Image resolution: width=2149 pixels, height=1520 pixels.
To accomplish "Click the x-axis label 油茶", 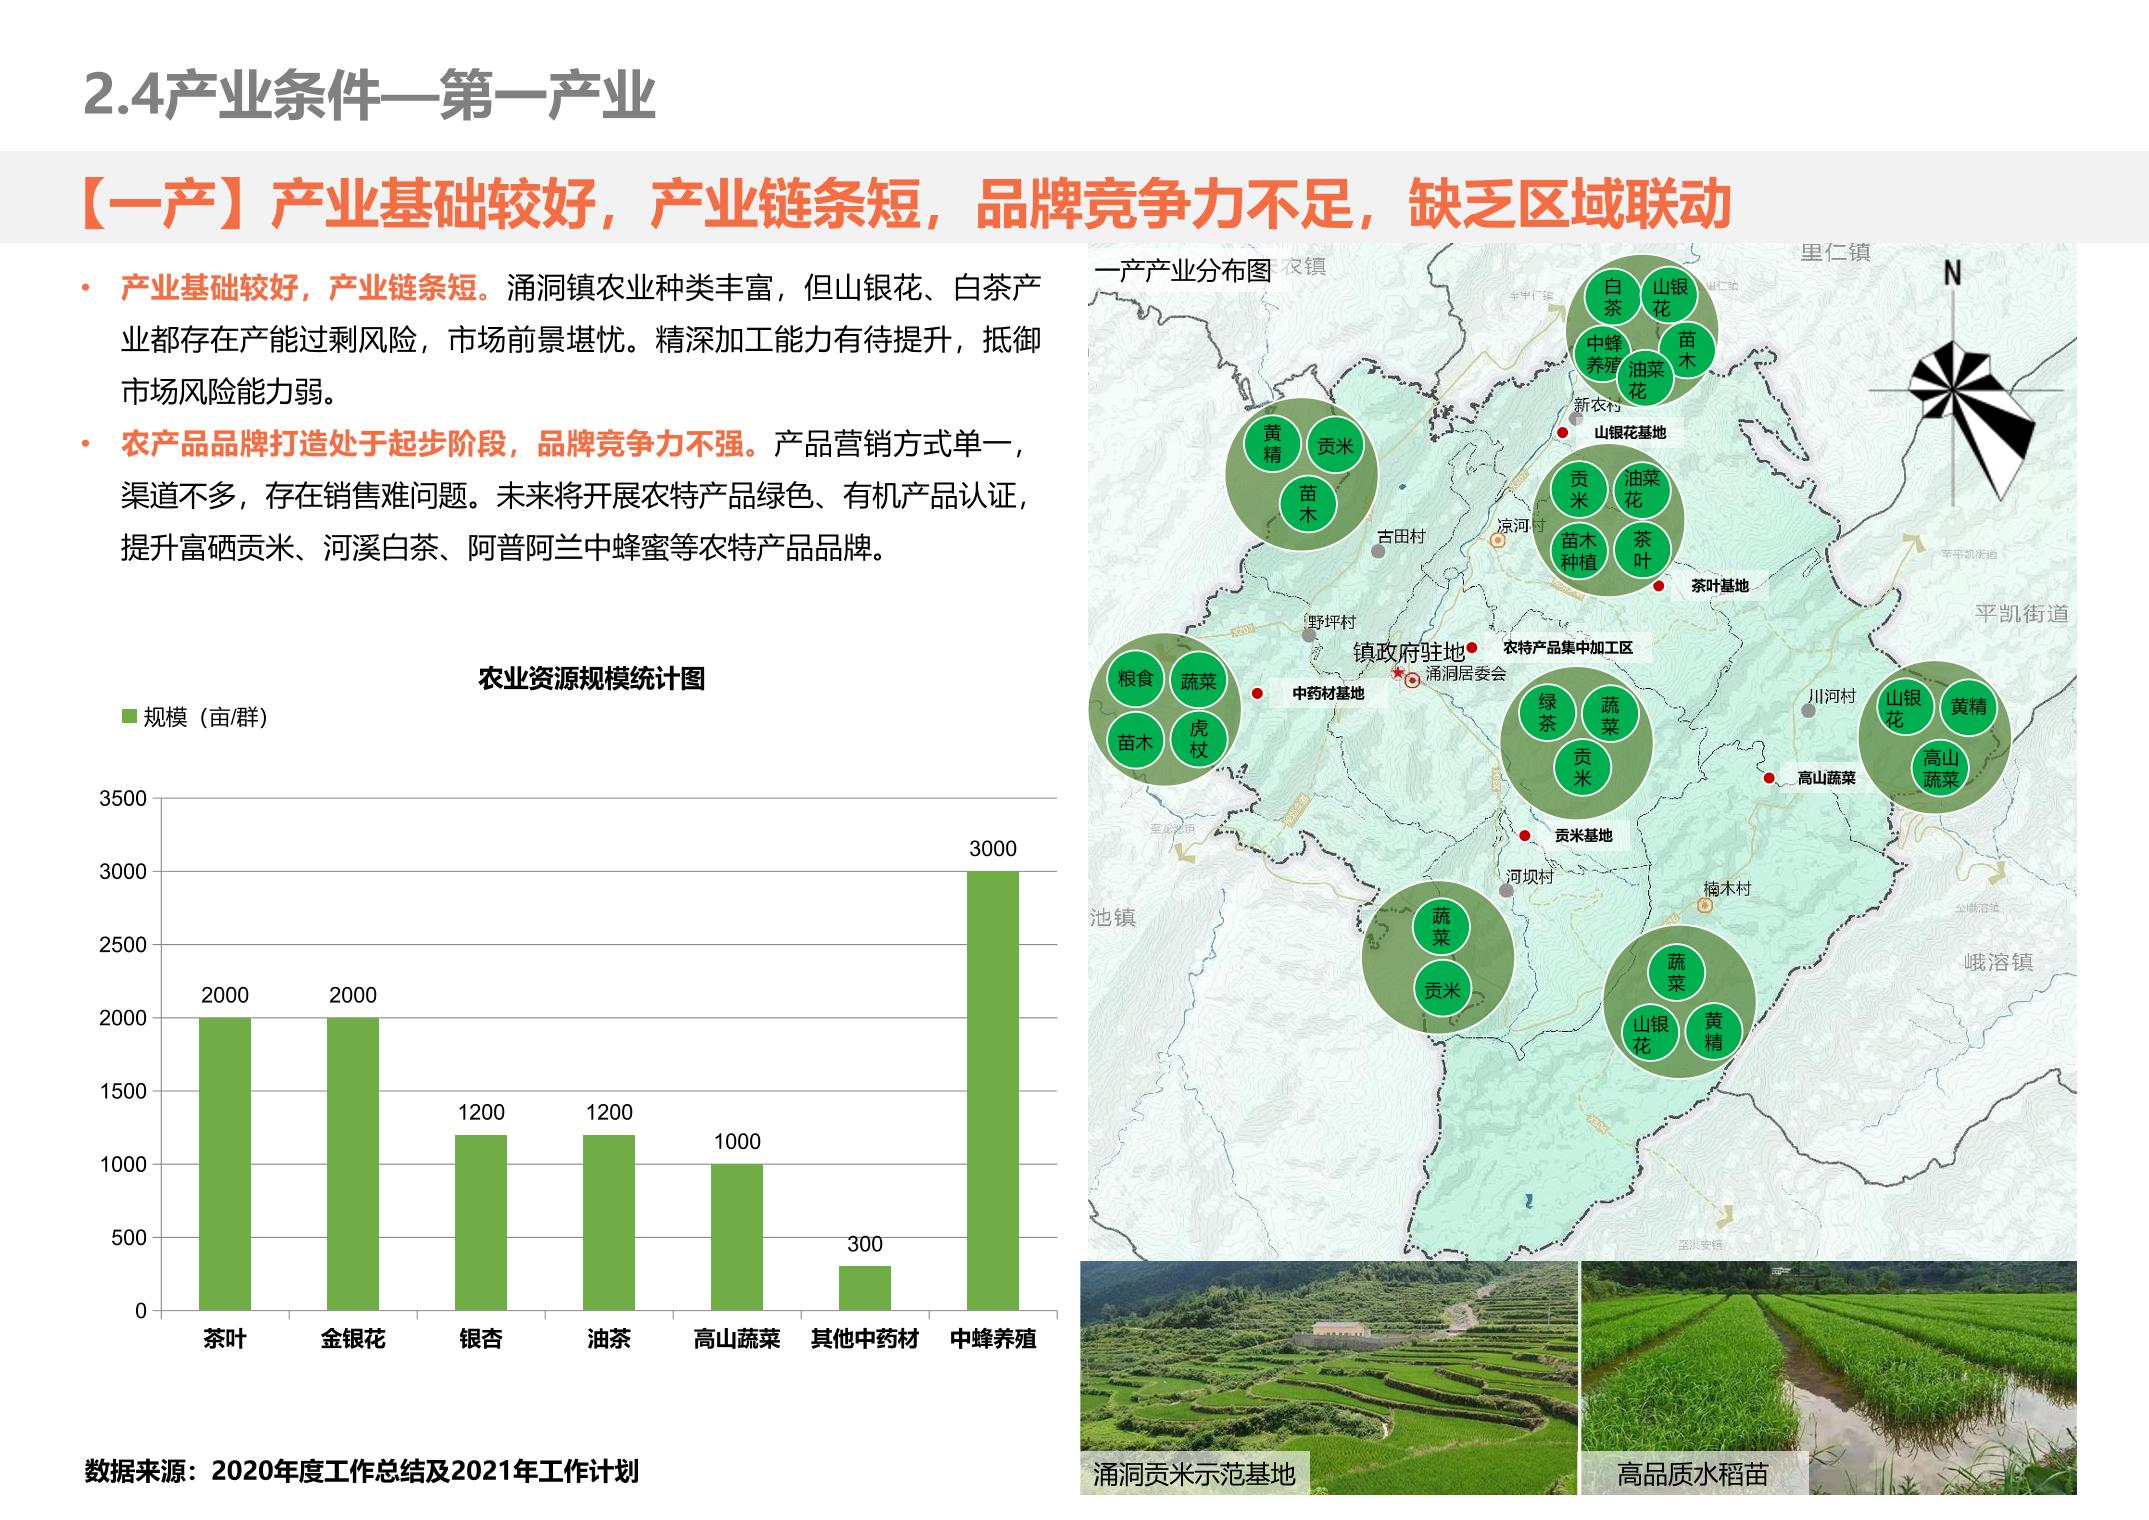I will (609, 1339).
